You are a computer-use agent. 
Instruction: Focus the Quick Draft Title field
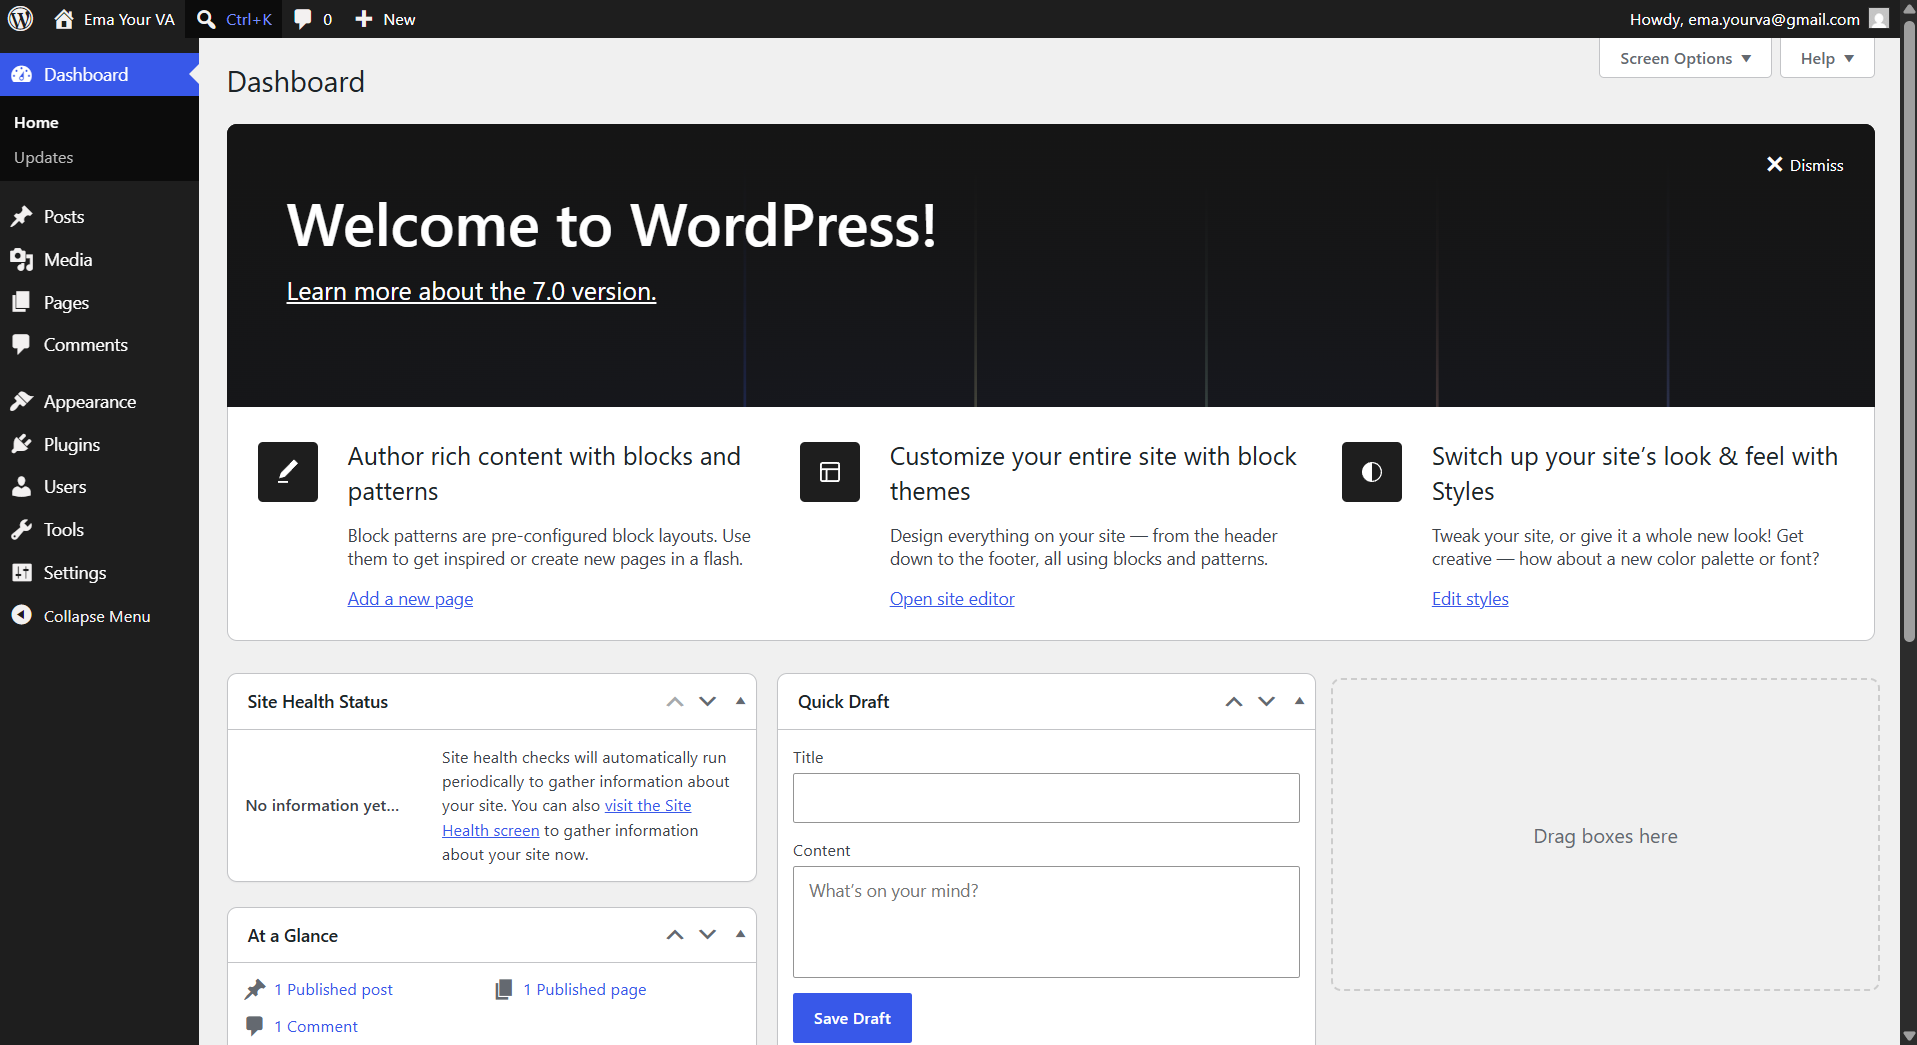1046,798
